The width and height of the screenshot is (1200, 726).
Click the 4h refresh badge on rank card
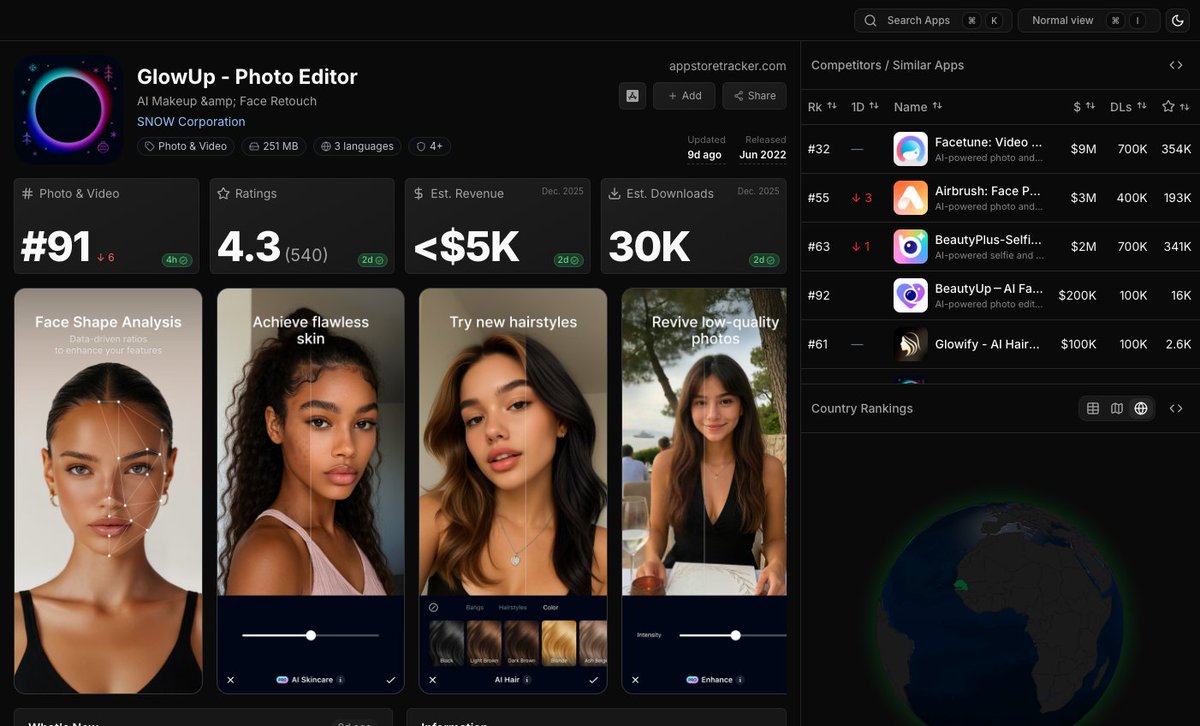tap(177, 260)
